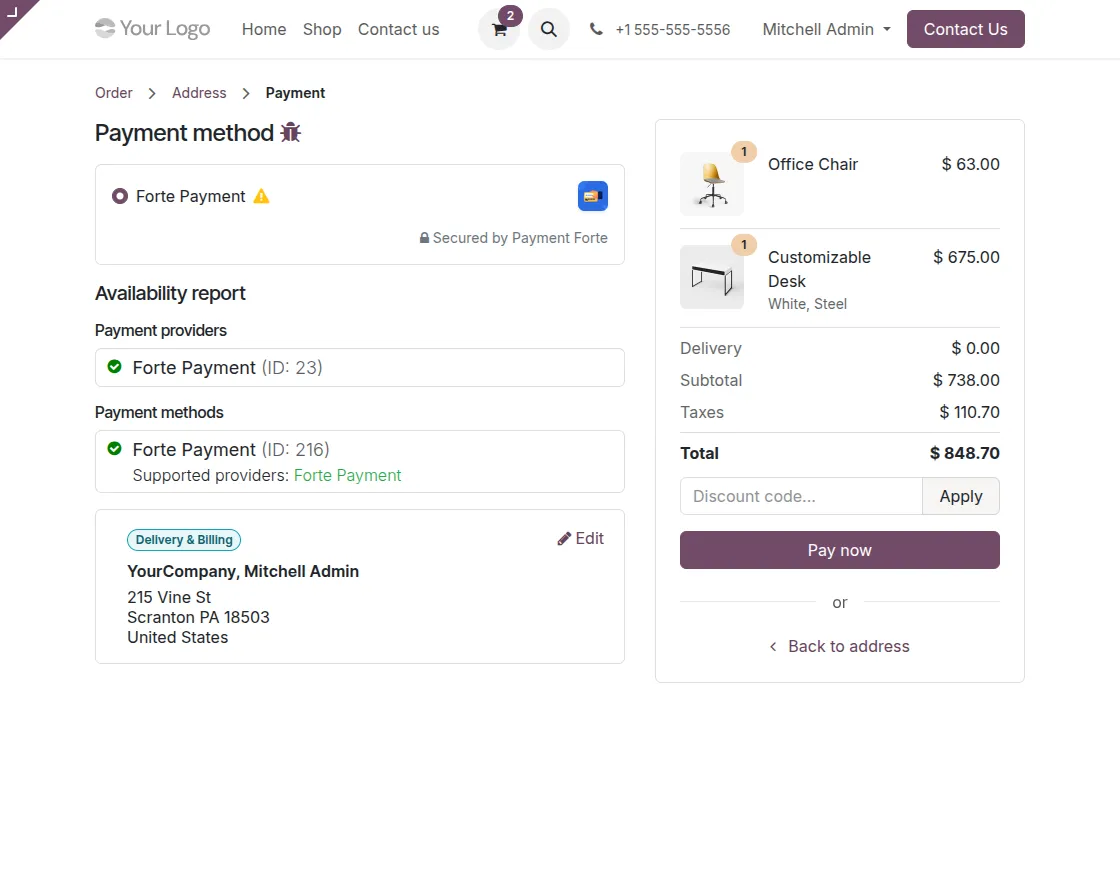Open the shopping cart with 2 items
Viewport: 1120px width, 880px height.
[498, 30]
